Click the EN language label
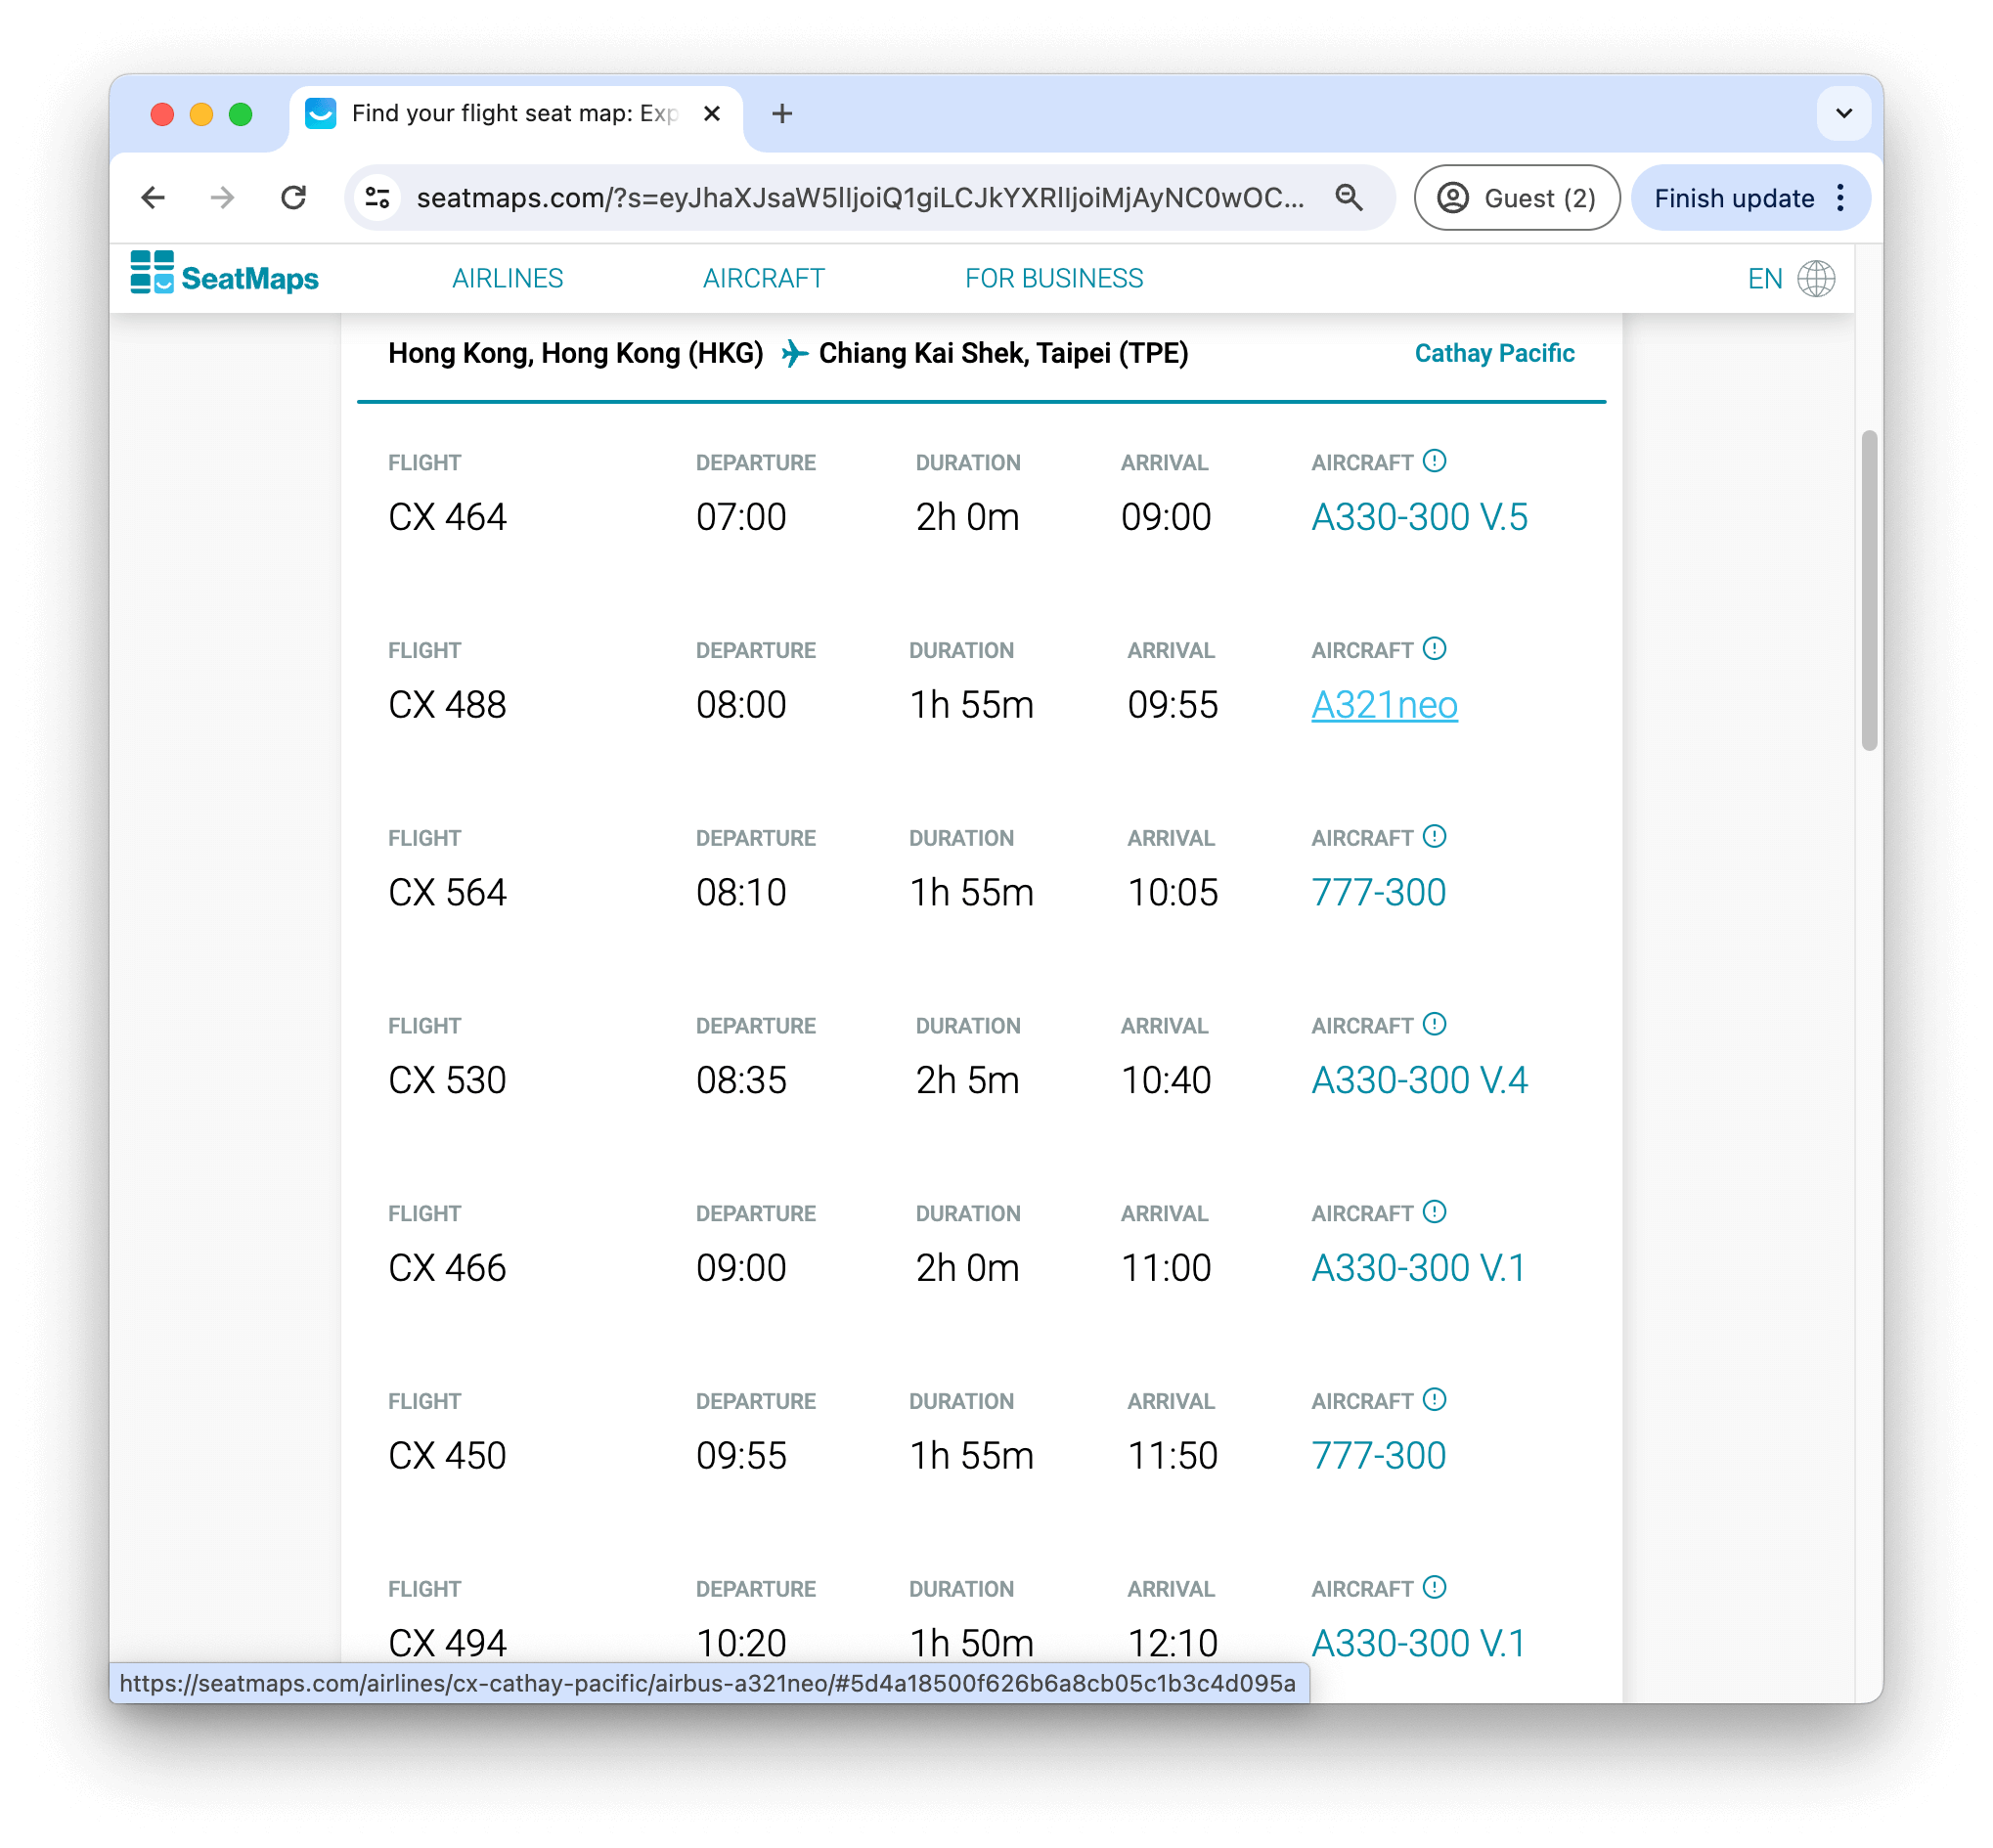 point(1763,278)
